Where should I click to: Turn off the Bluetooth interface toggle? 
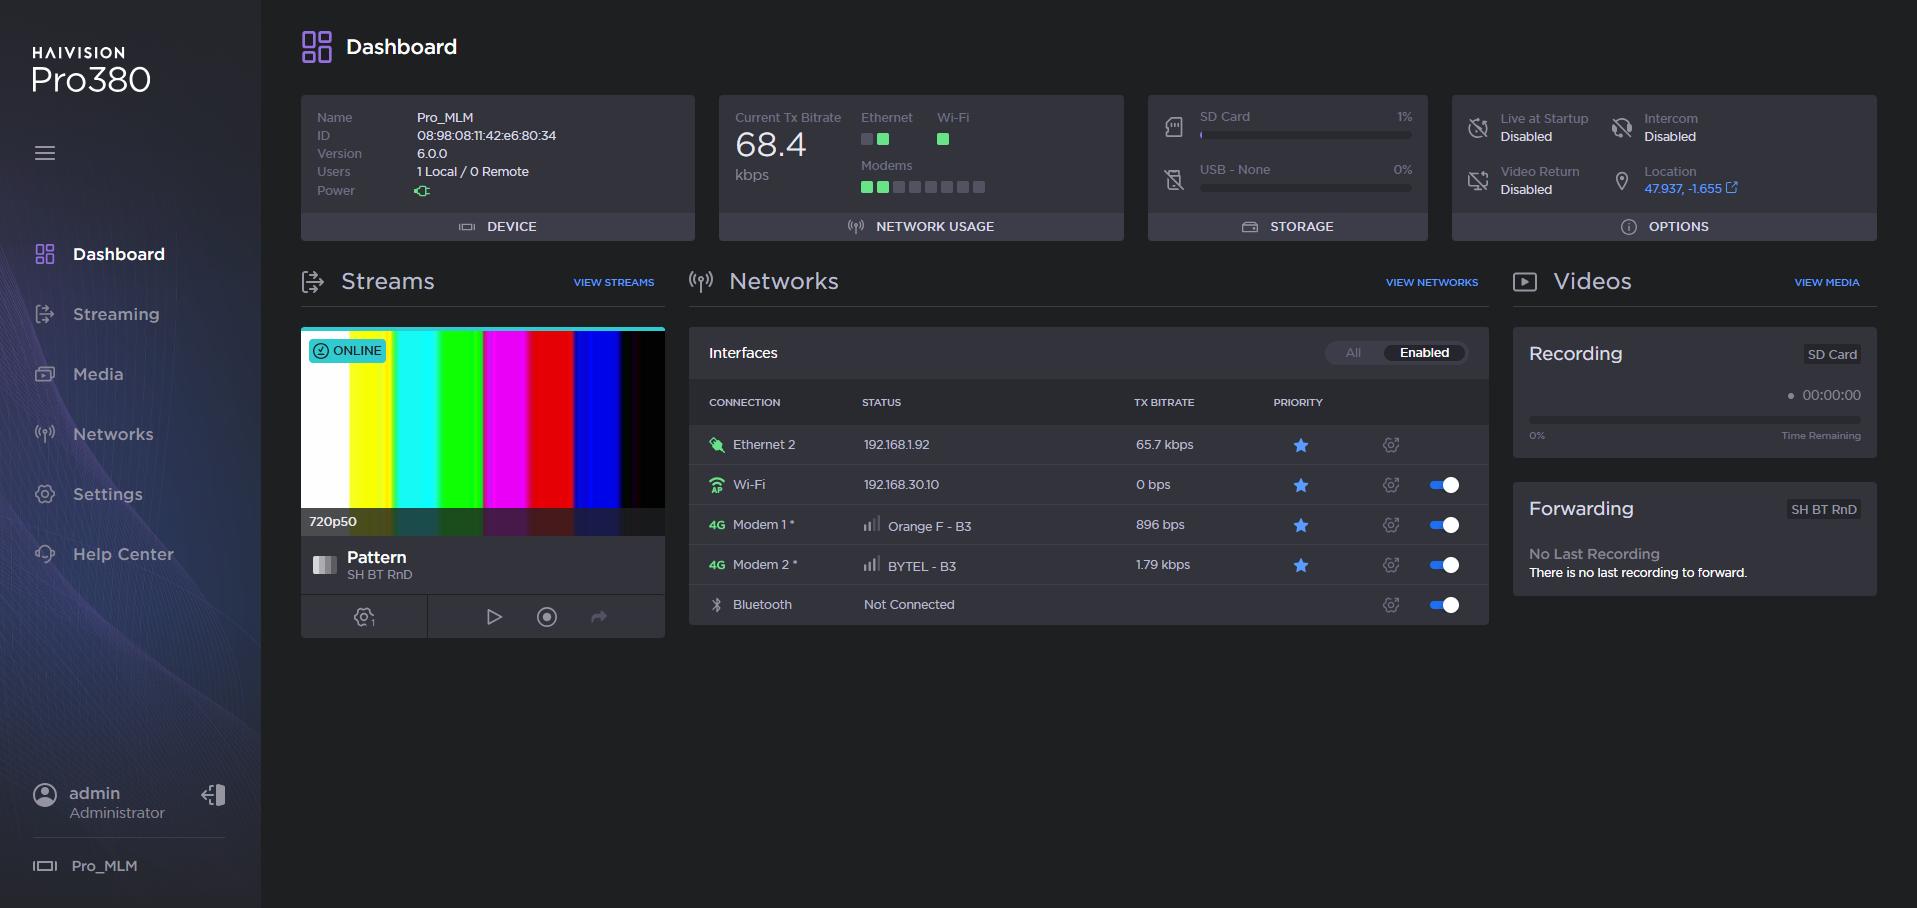pos(1444,605)
